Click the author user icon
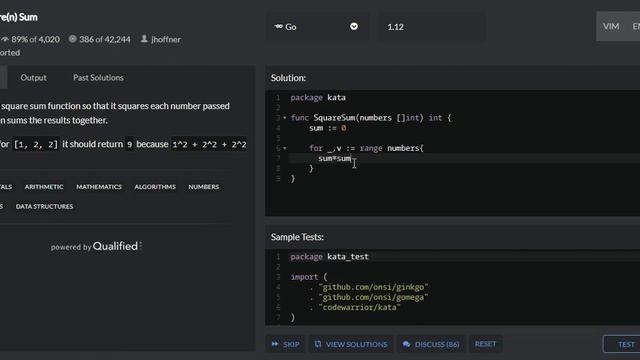 [144, 39]
